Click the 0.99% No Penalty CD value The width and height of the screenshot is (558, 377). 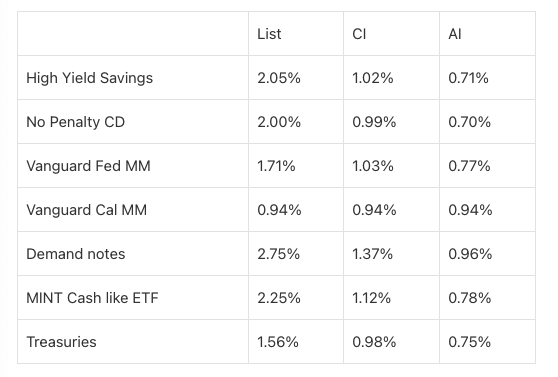coord(374,122)
